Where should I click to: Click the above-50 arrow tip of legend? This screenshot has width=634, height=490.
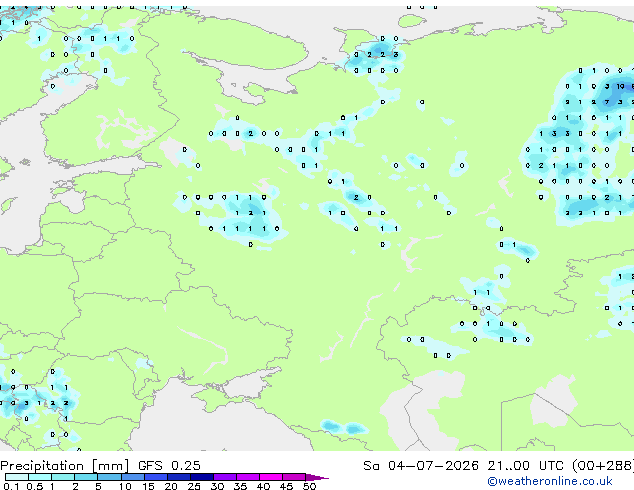tap(317, 477)
